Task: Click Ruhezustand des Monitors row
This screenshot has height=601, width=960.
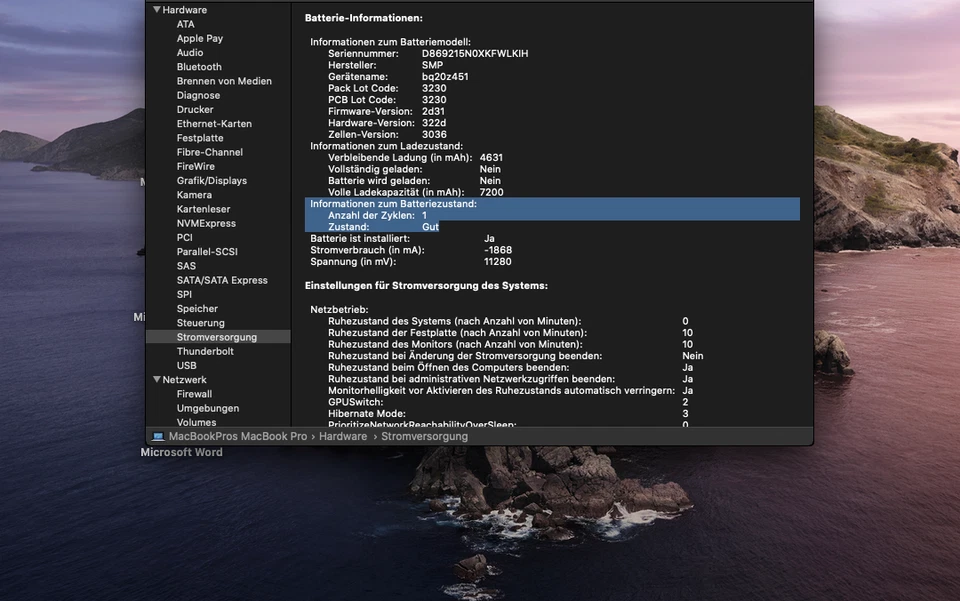Action: pos(510,345)
